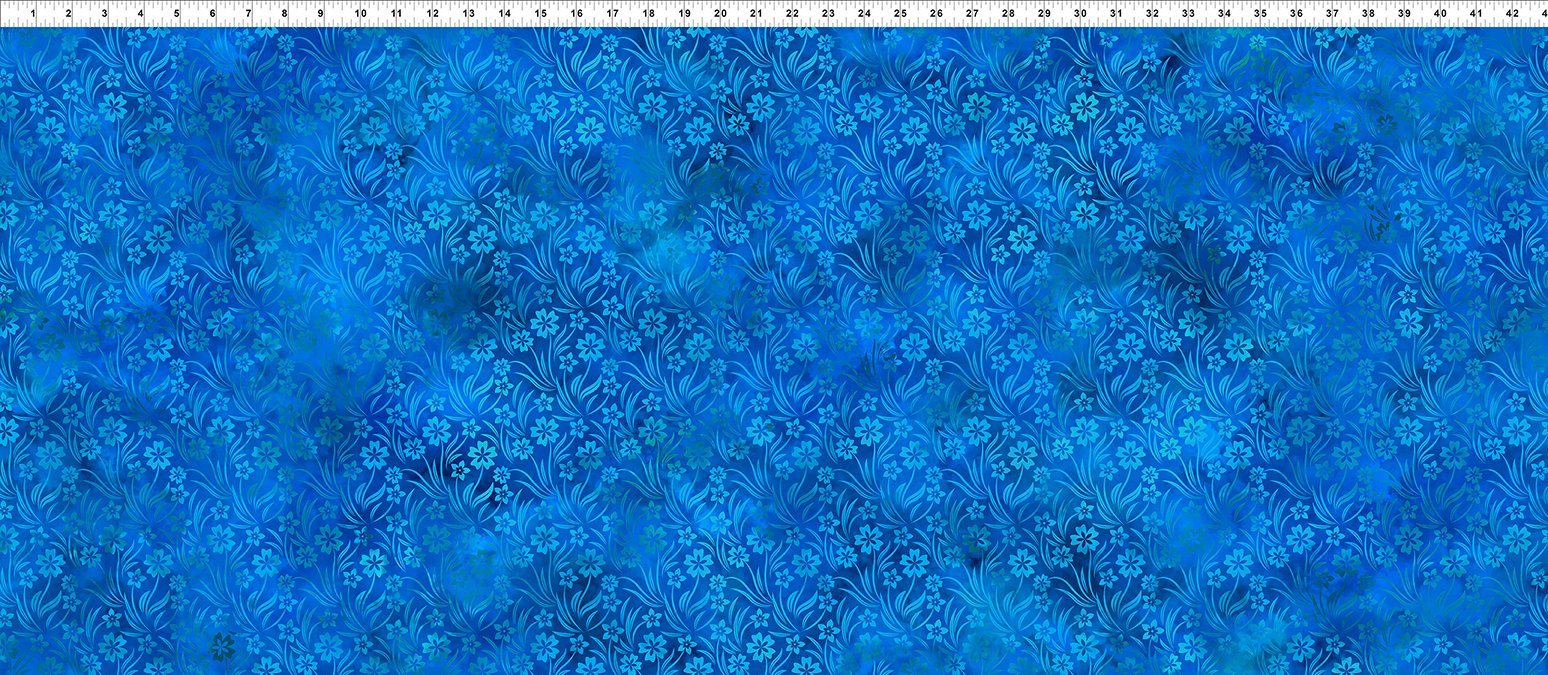
Task: Click the number 13 on the ruler
Action: (468, 14)
